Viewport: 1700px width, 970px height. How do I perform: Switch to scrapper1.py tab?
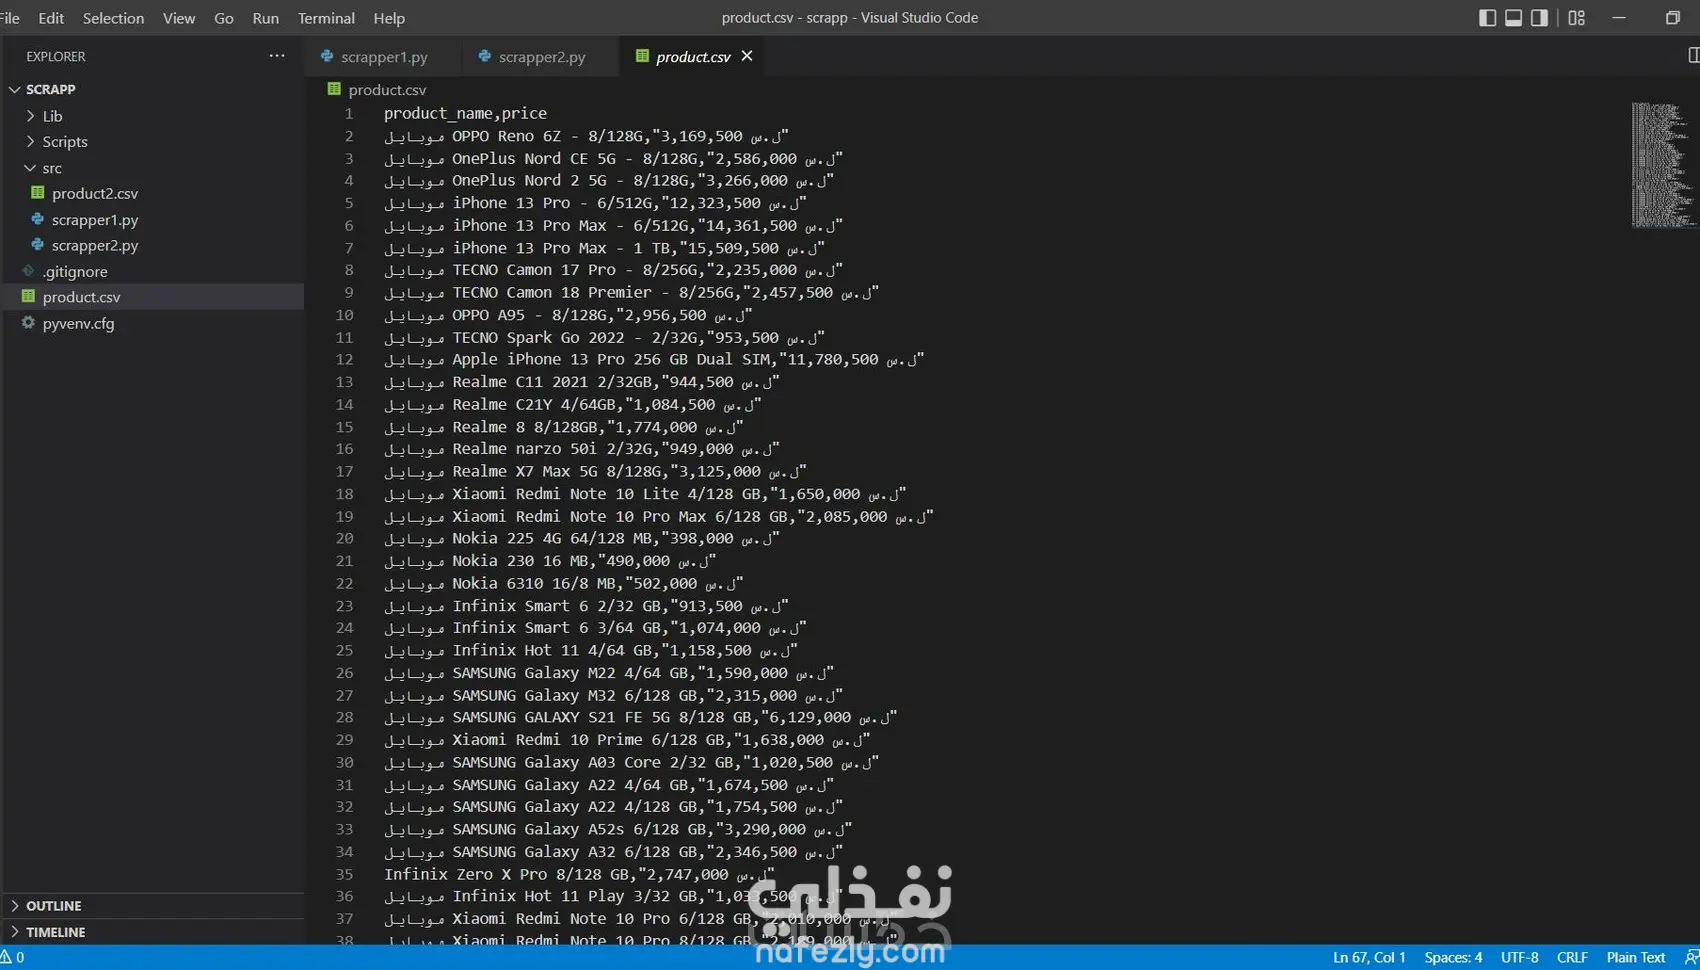pos(384,57)
